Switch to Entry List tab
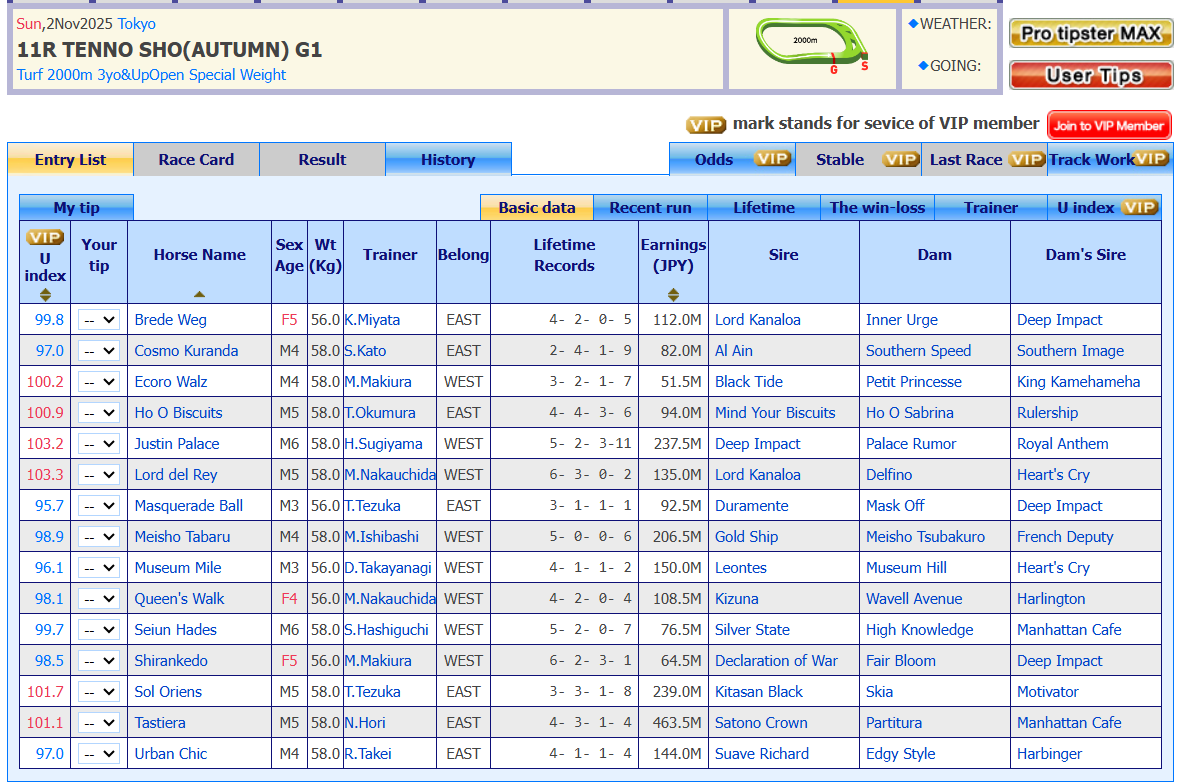The height and width of the screenshot is (782, 1181). (x=71, y=160)
